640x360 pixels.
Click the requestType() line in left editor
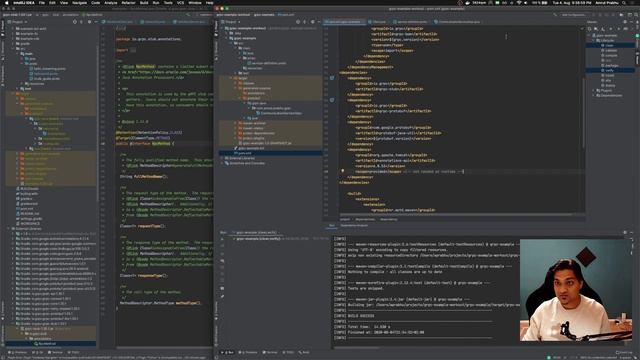143,226
